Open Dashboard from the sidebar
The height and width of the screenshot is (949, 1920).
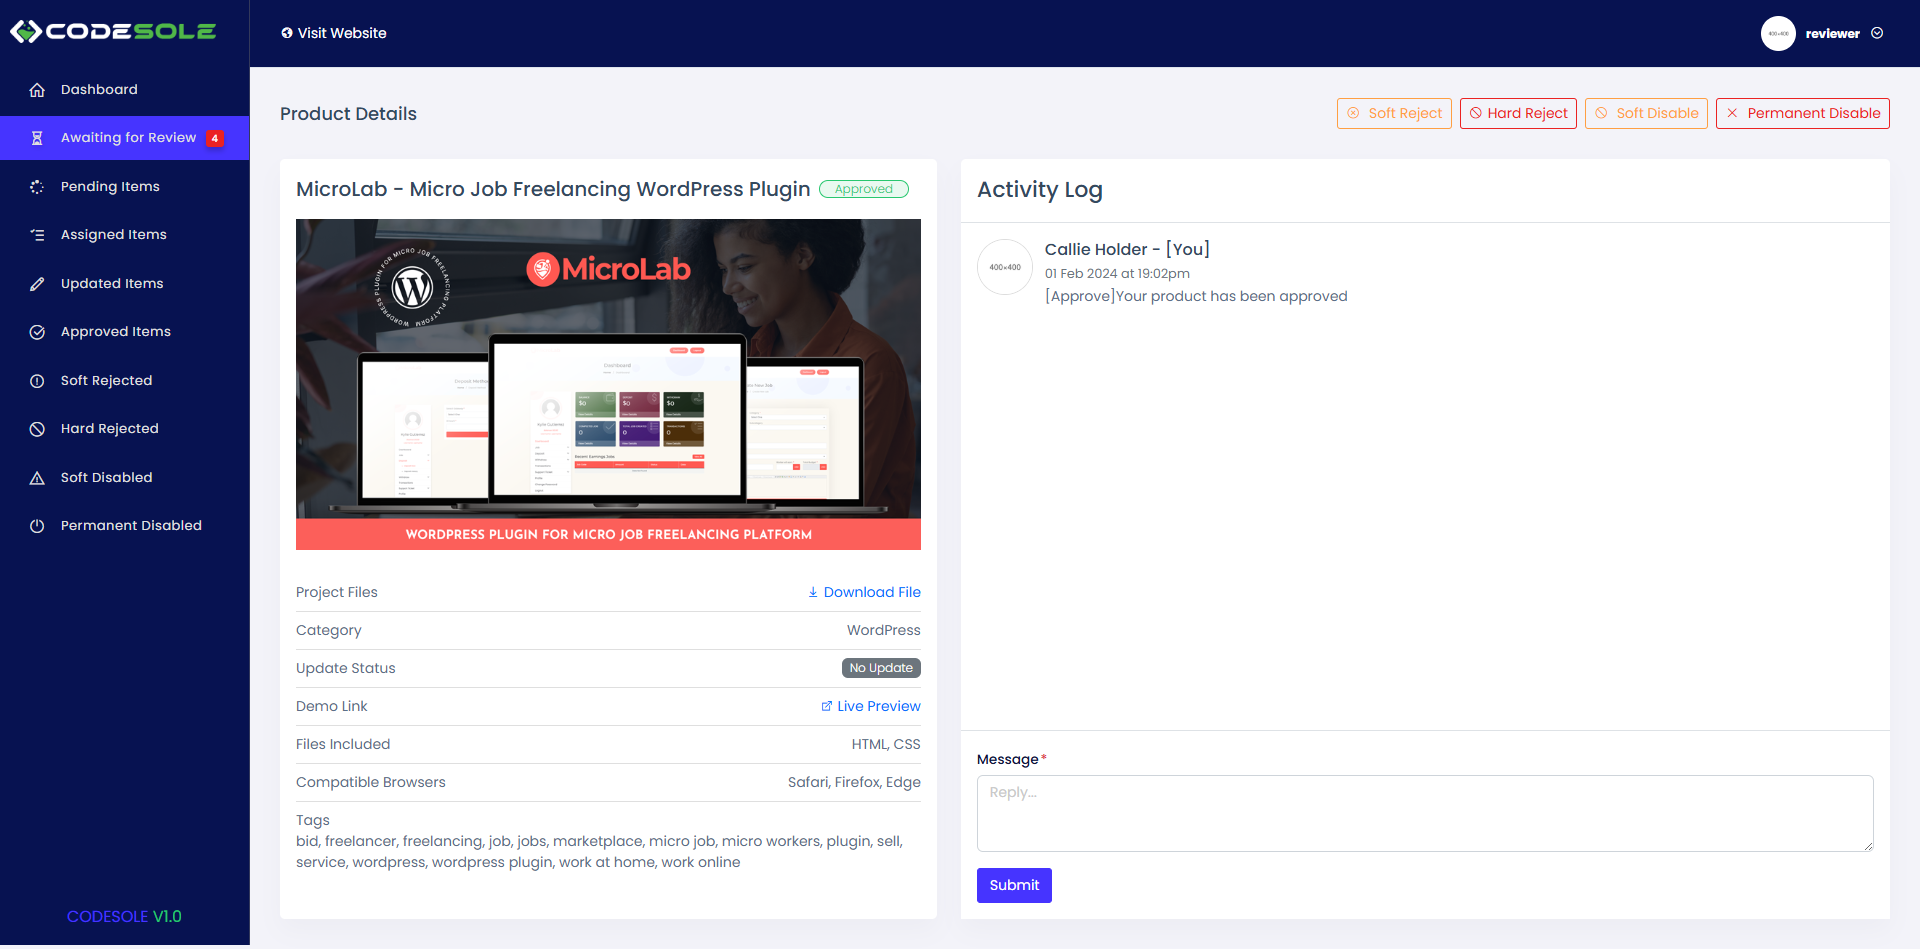point(125,90)
